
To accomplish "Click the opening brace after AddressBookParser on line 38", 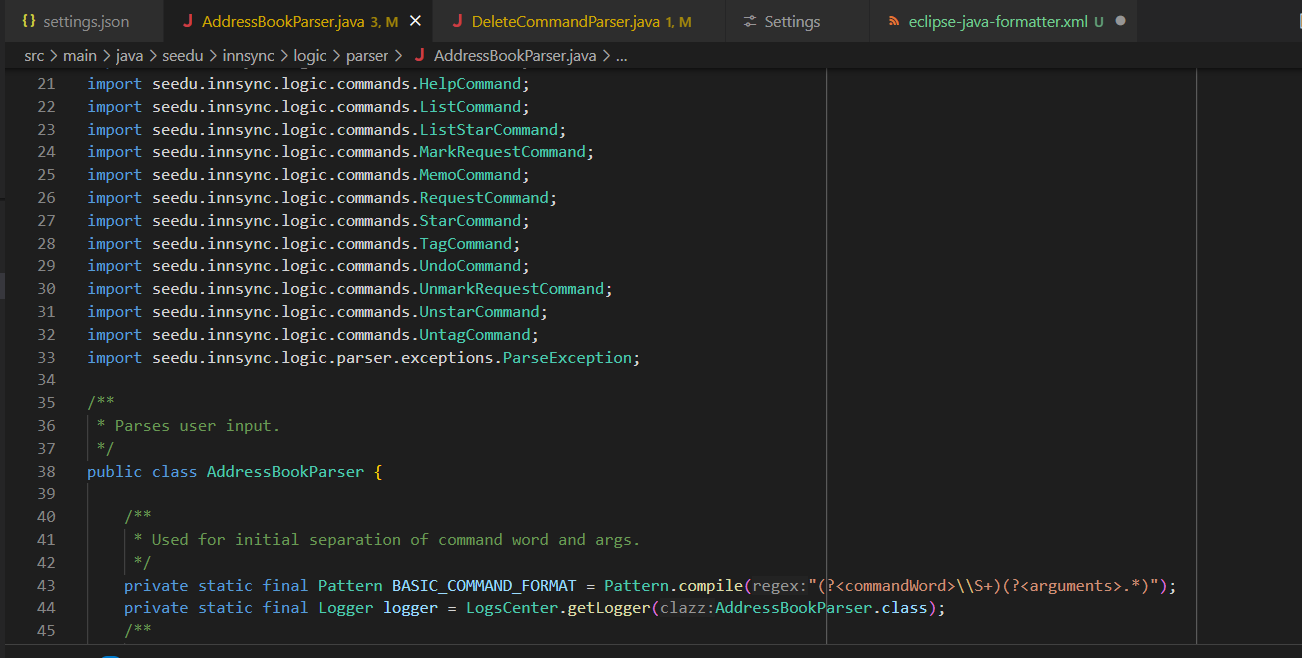I will (x=378, y=471).
